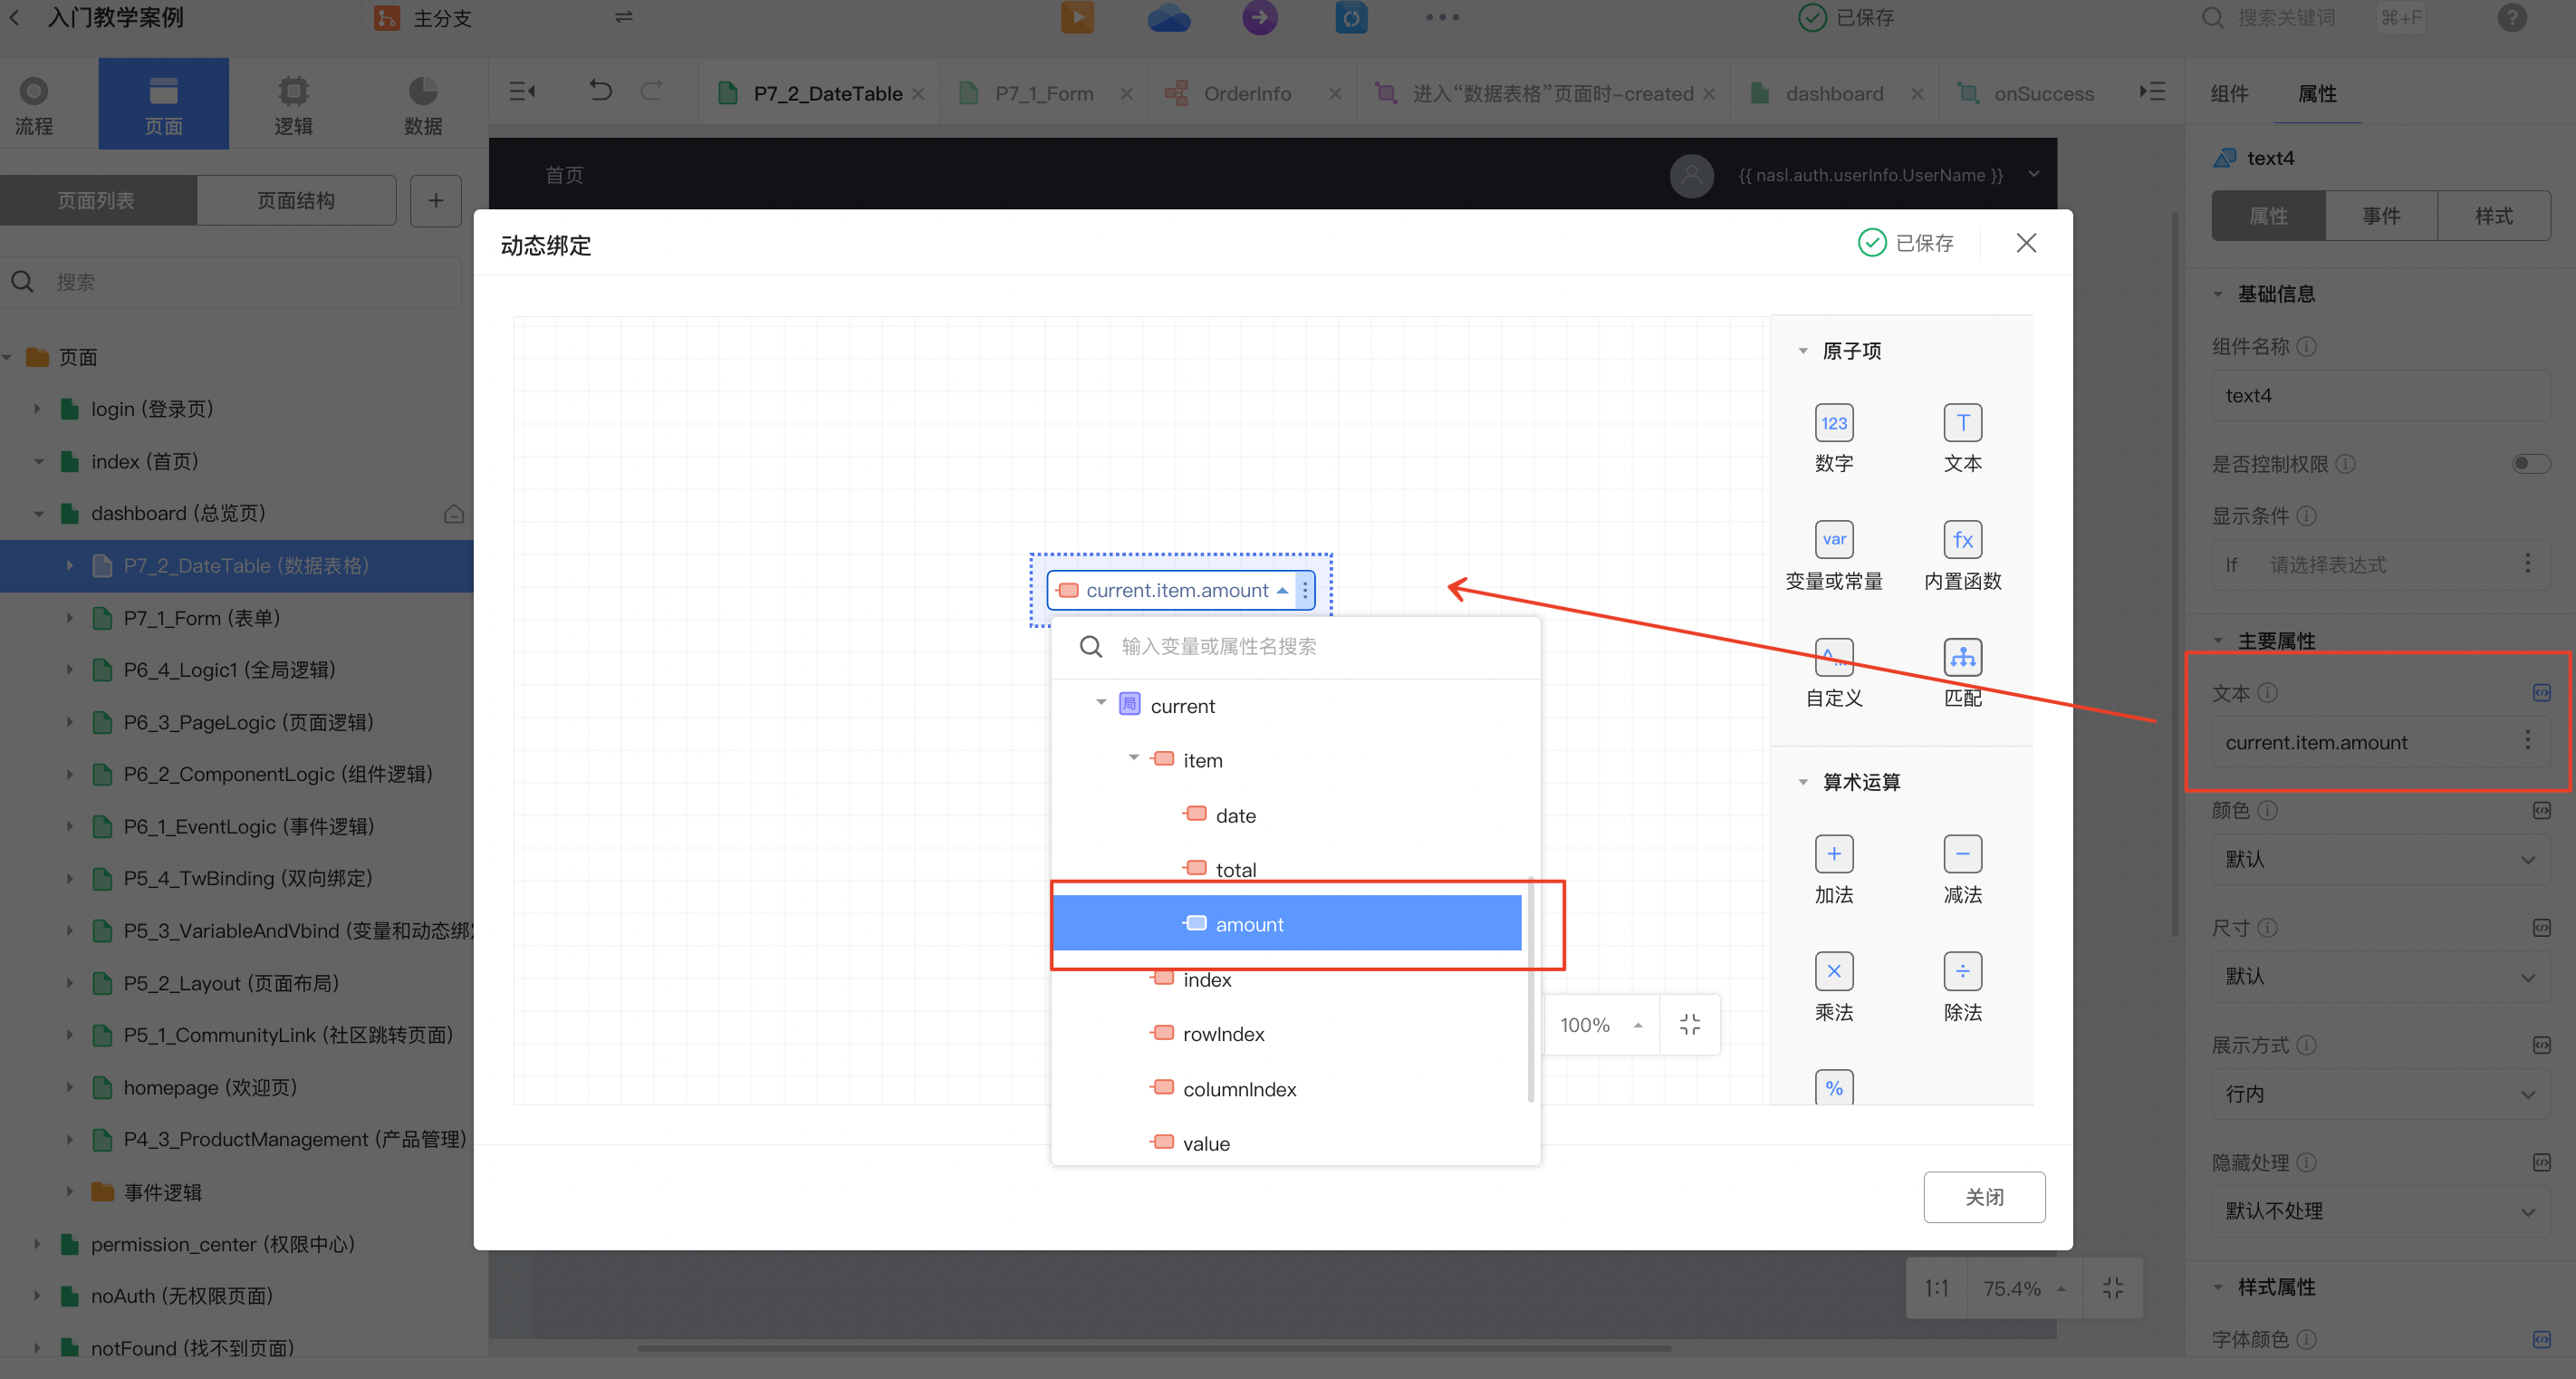Open the 流程 section in sidebar
2576x1379 pixels.
[x=33, y=104]
